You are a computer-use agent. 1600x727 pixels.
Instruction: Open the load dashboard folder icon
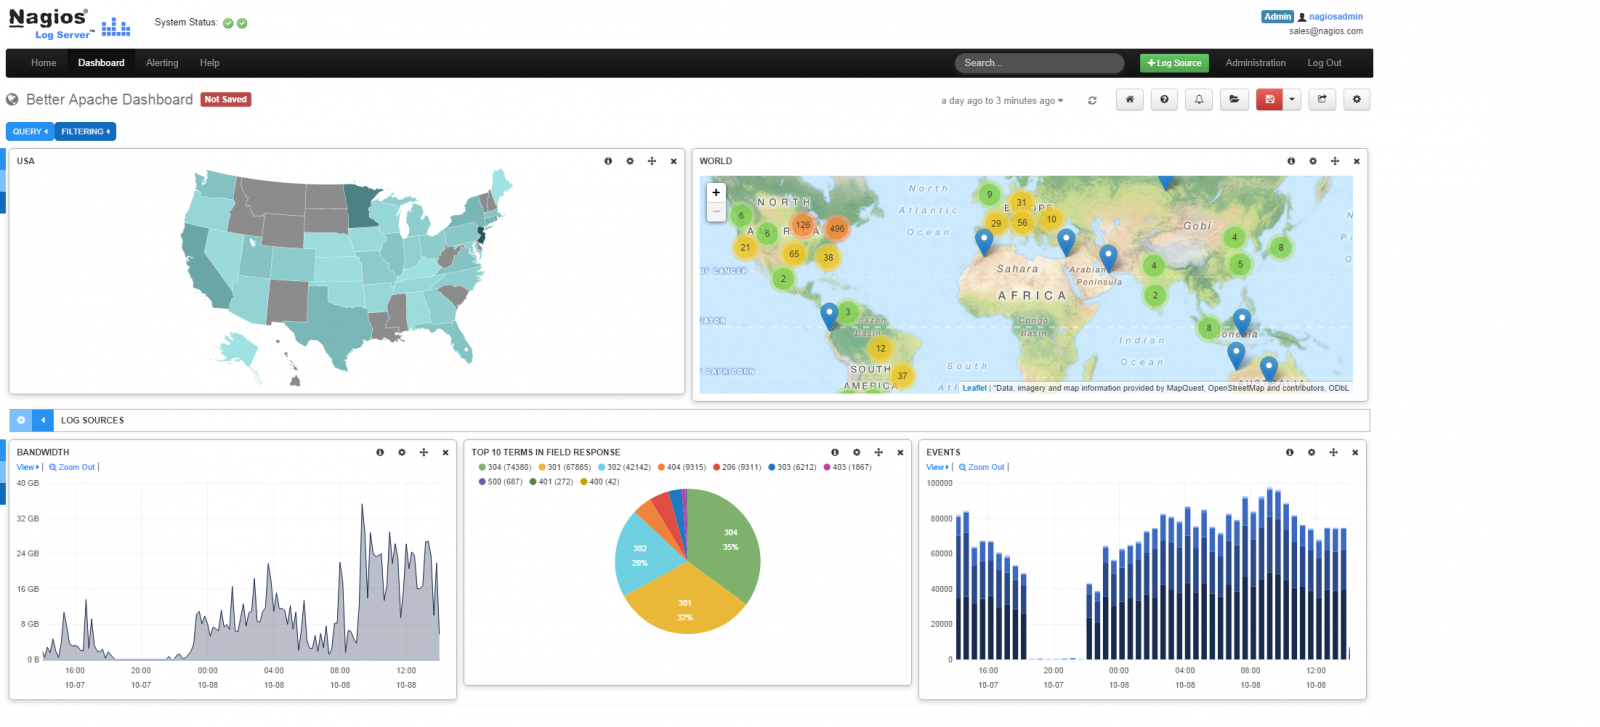point(1234,99)
